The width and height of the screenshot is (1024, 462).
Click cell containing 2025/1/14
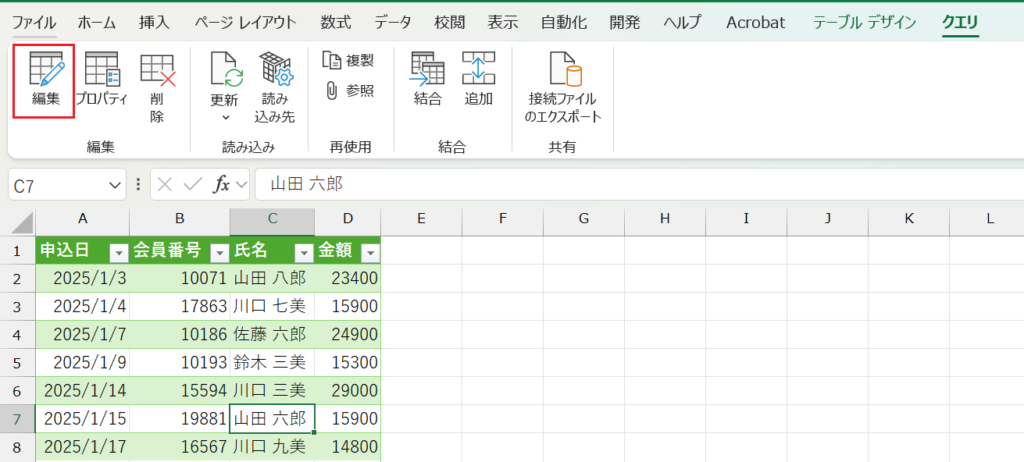[82, 391]
